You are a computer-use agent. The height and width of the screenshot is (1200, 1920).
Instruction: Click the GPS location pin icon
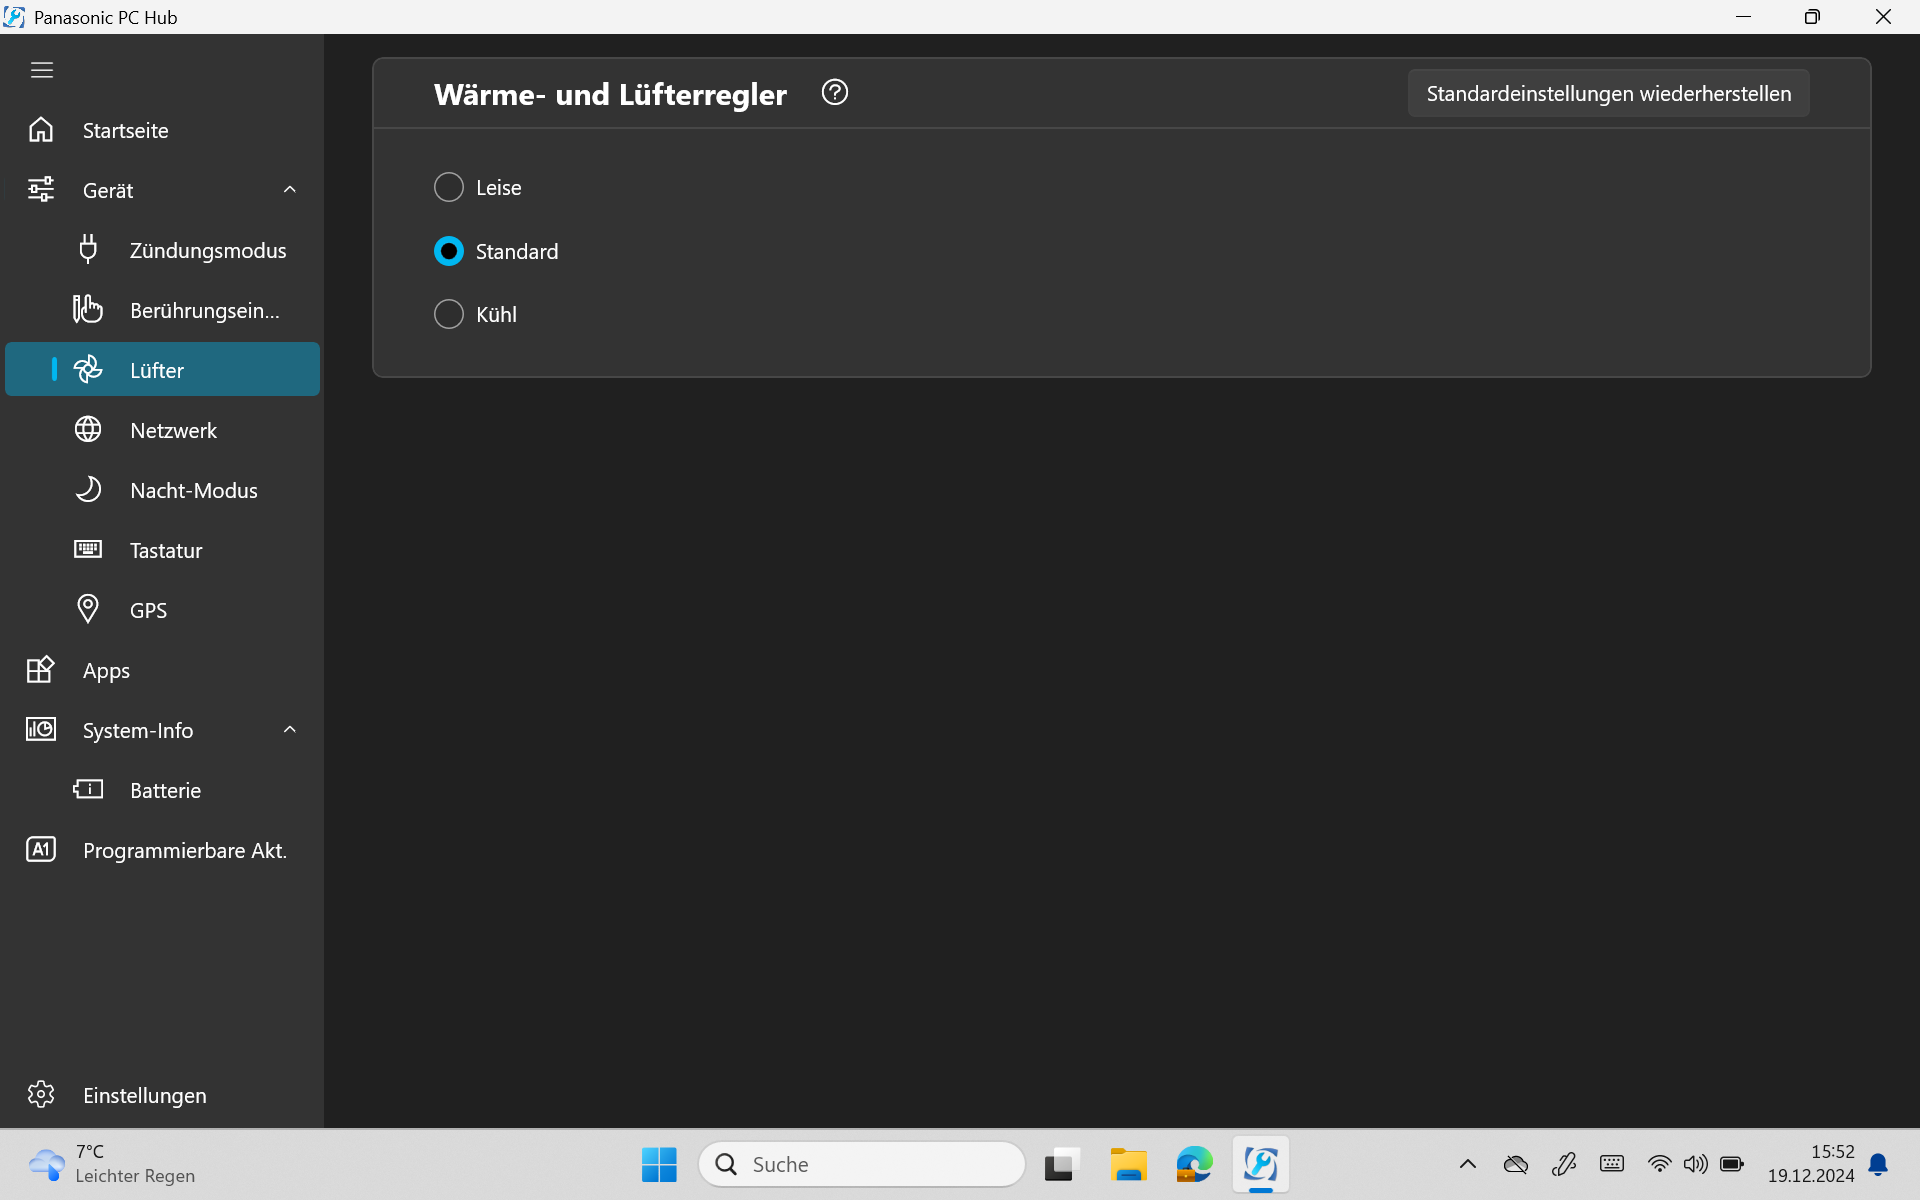click(x=88, y=609)
